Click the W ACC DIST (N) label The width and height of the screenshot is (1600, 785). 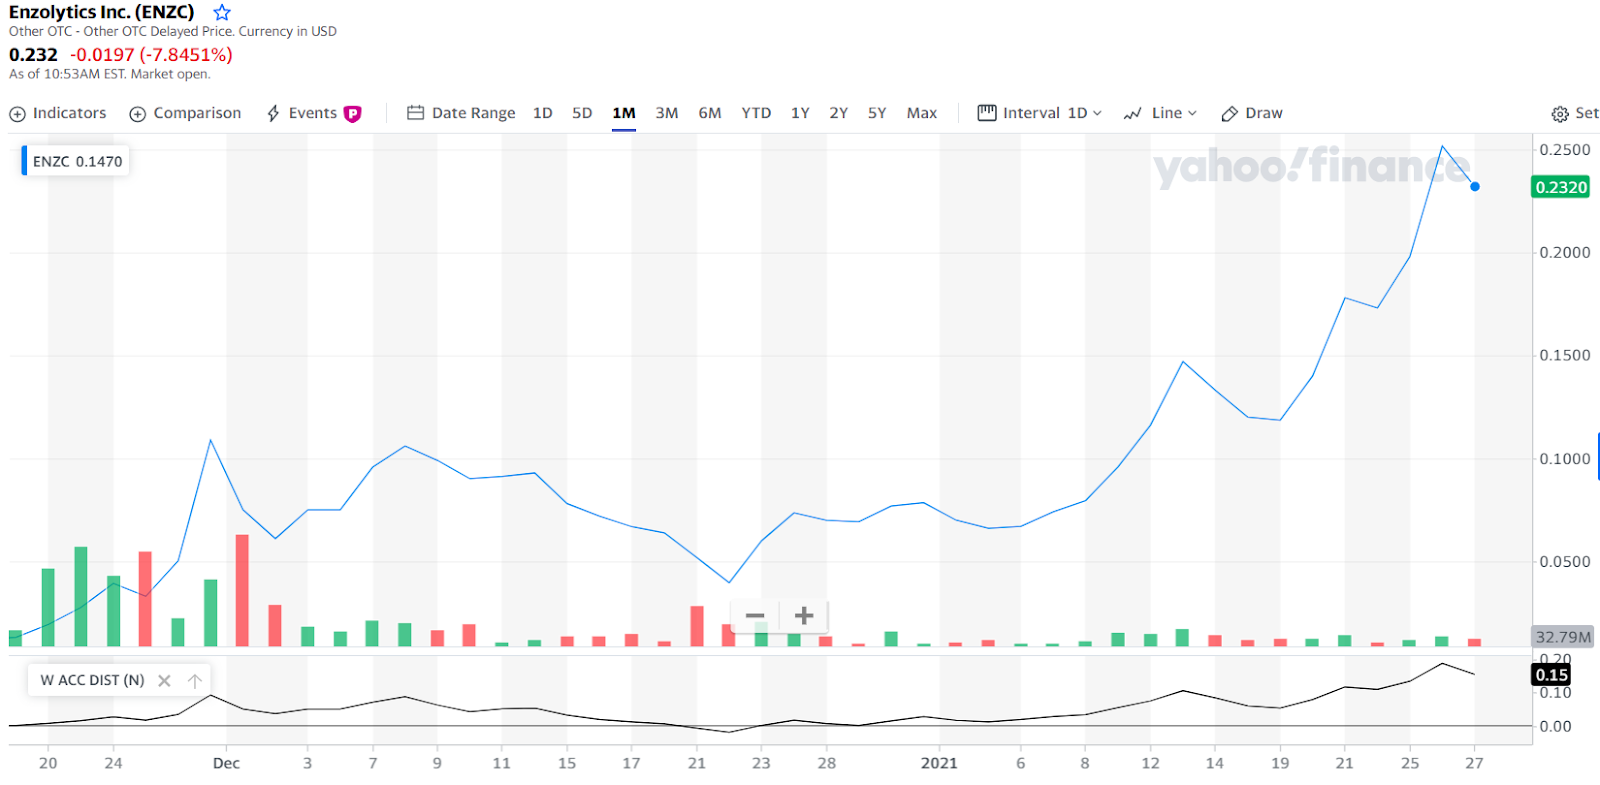click(92, 680)
